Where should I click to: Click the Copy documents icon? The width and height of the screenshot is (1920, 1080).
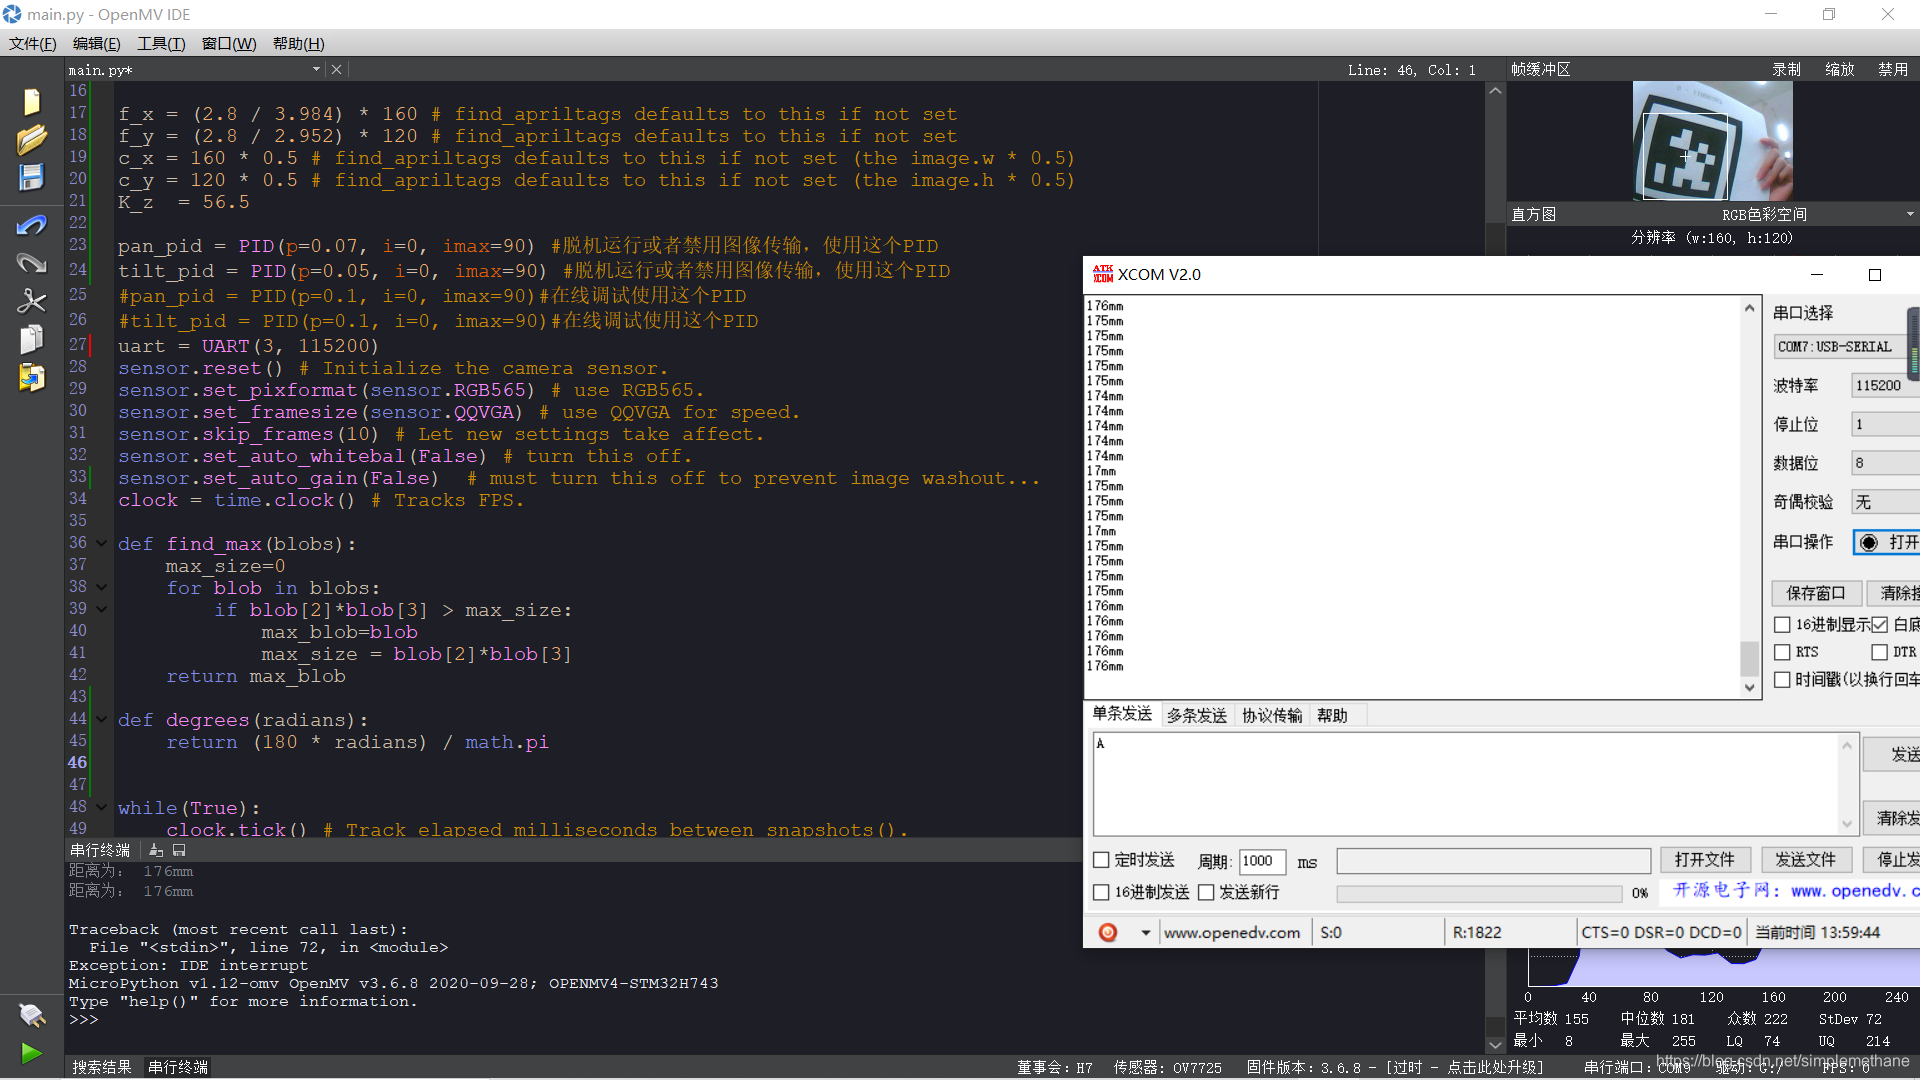tap(31, 340)
